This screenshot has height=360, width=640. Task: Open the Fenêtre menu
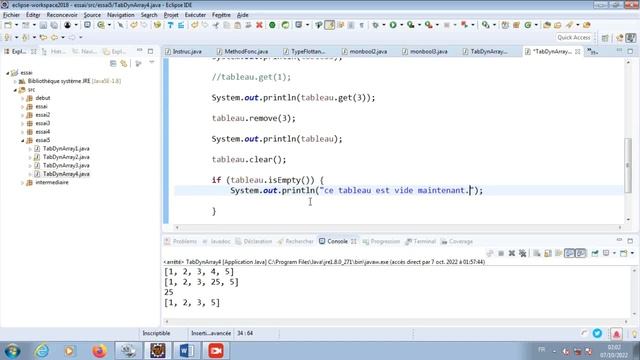221,15
